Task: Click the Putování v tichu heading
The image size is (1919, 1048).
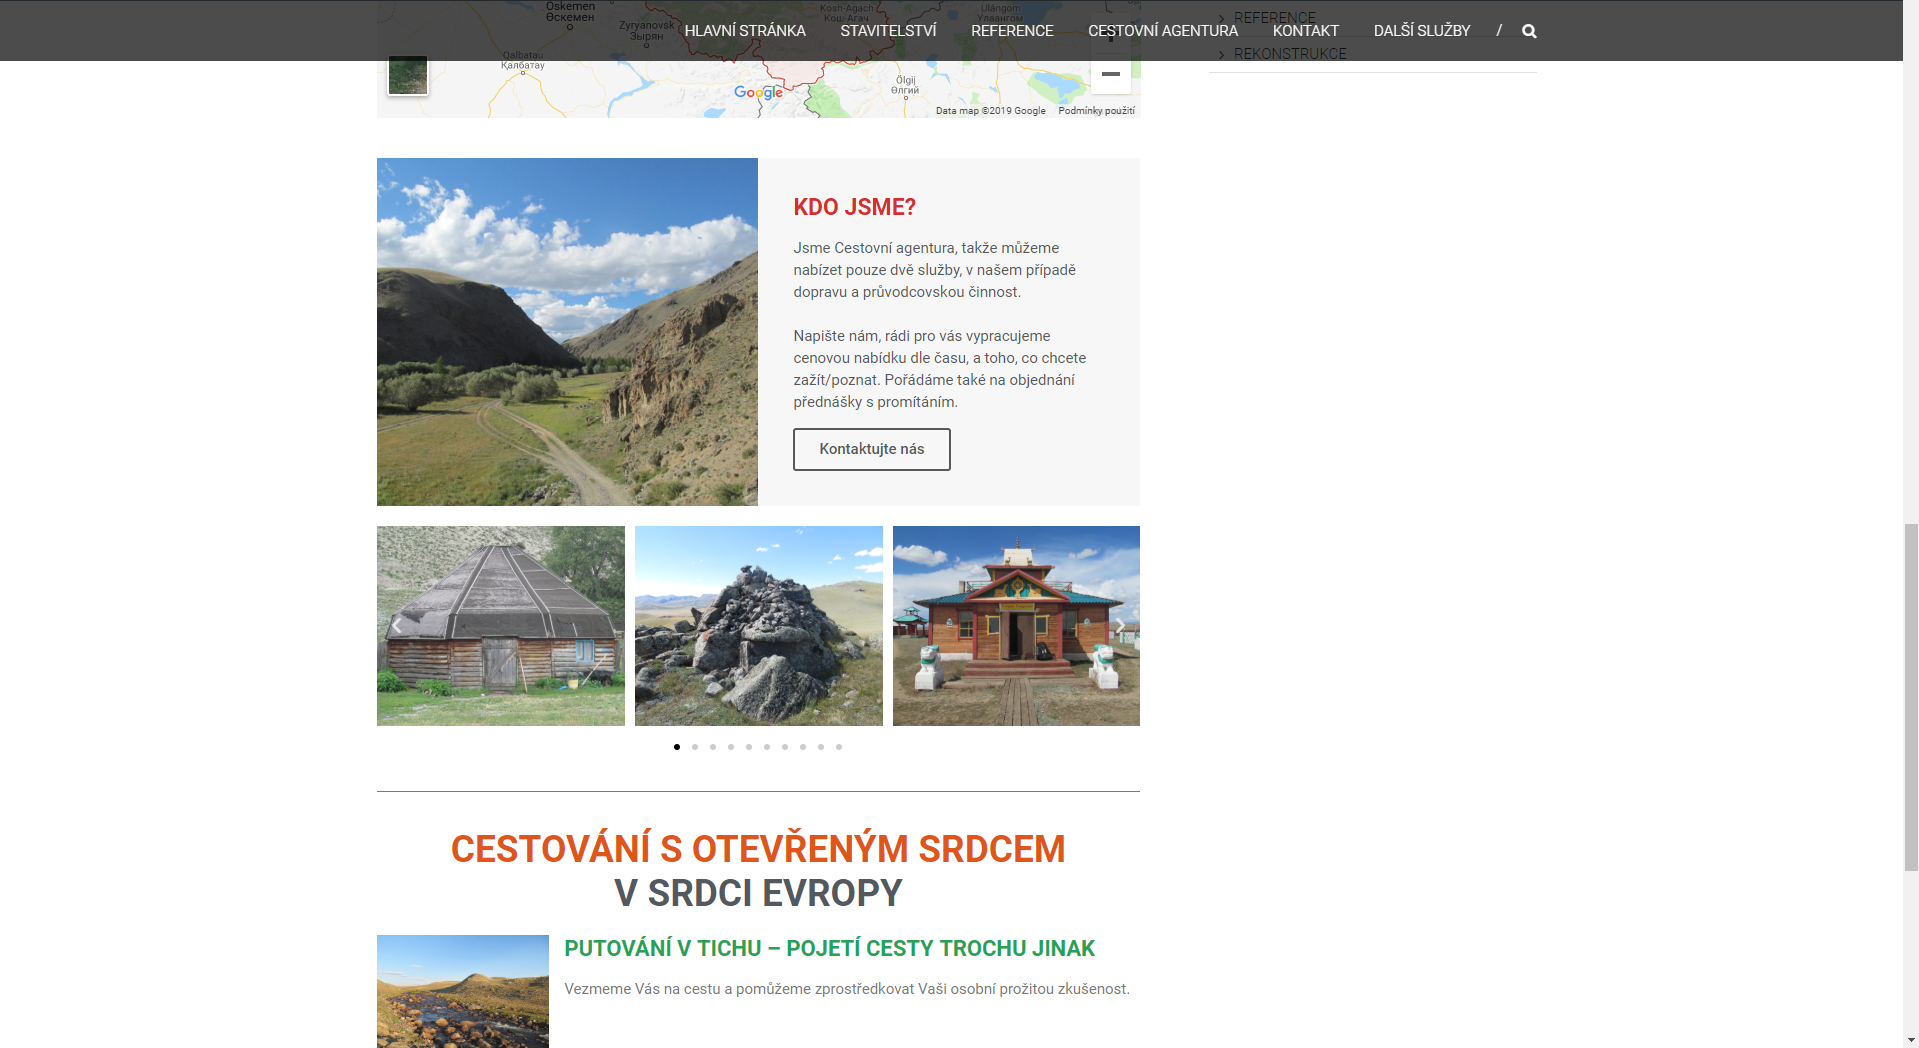Action: tap(829, 948)
